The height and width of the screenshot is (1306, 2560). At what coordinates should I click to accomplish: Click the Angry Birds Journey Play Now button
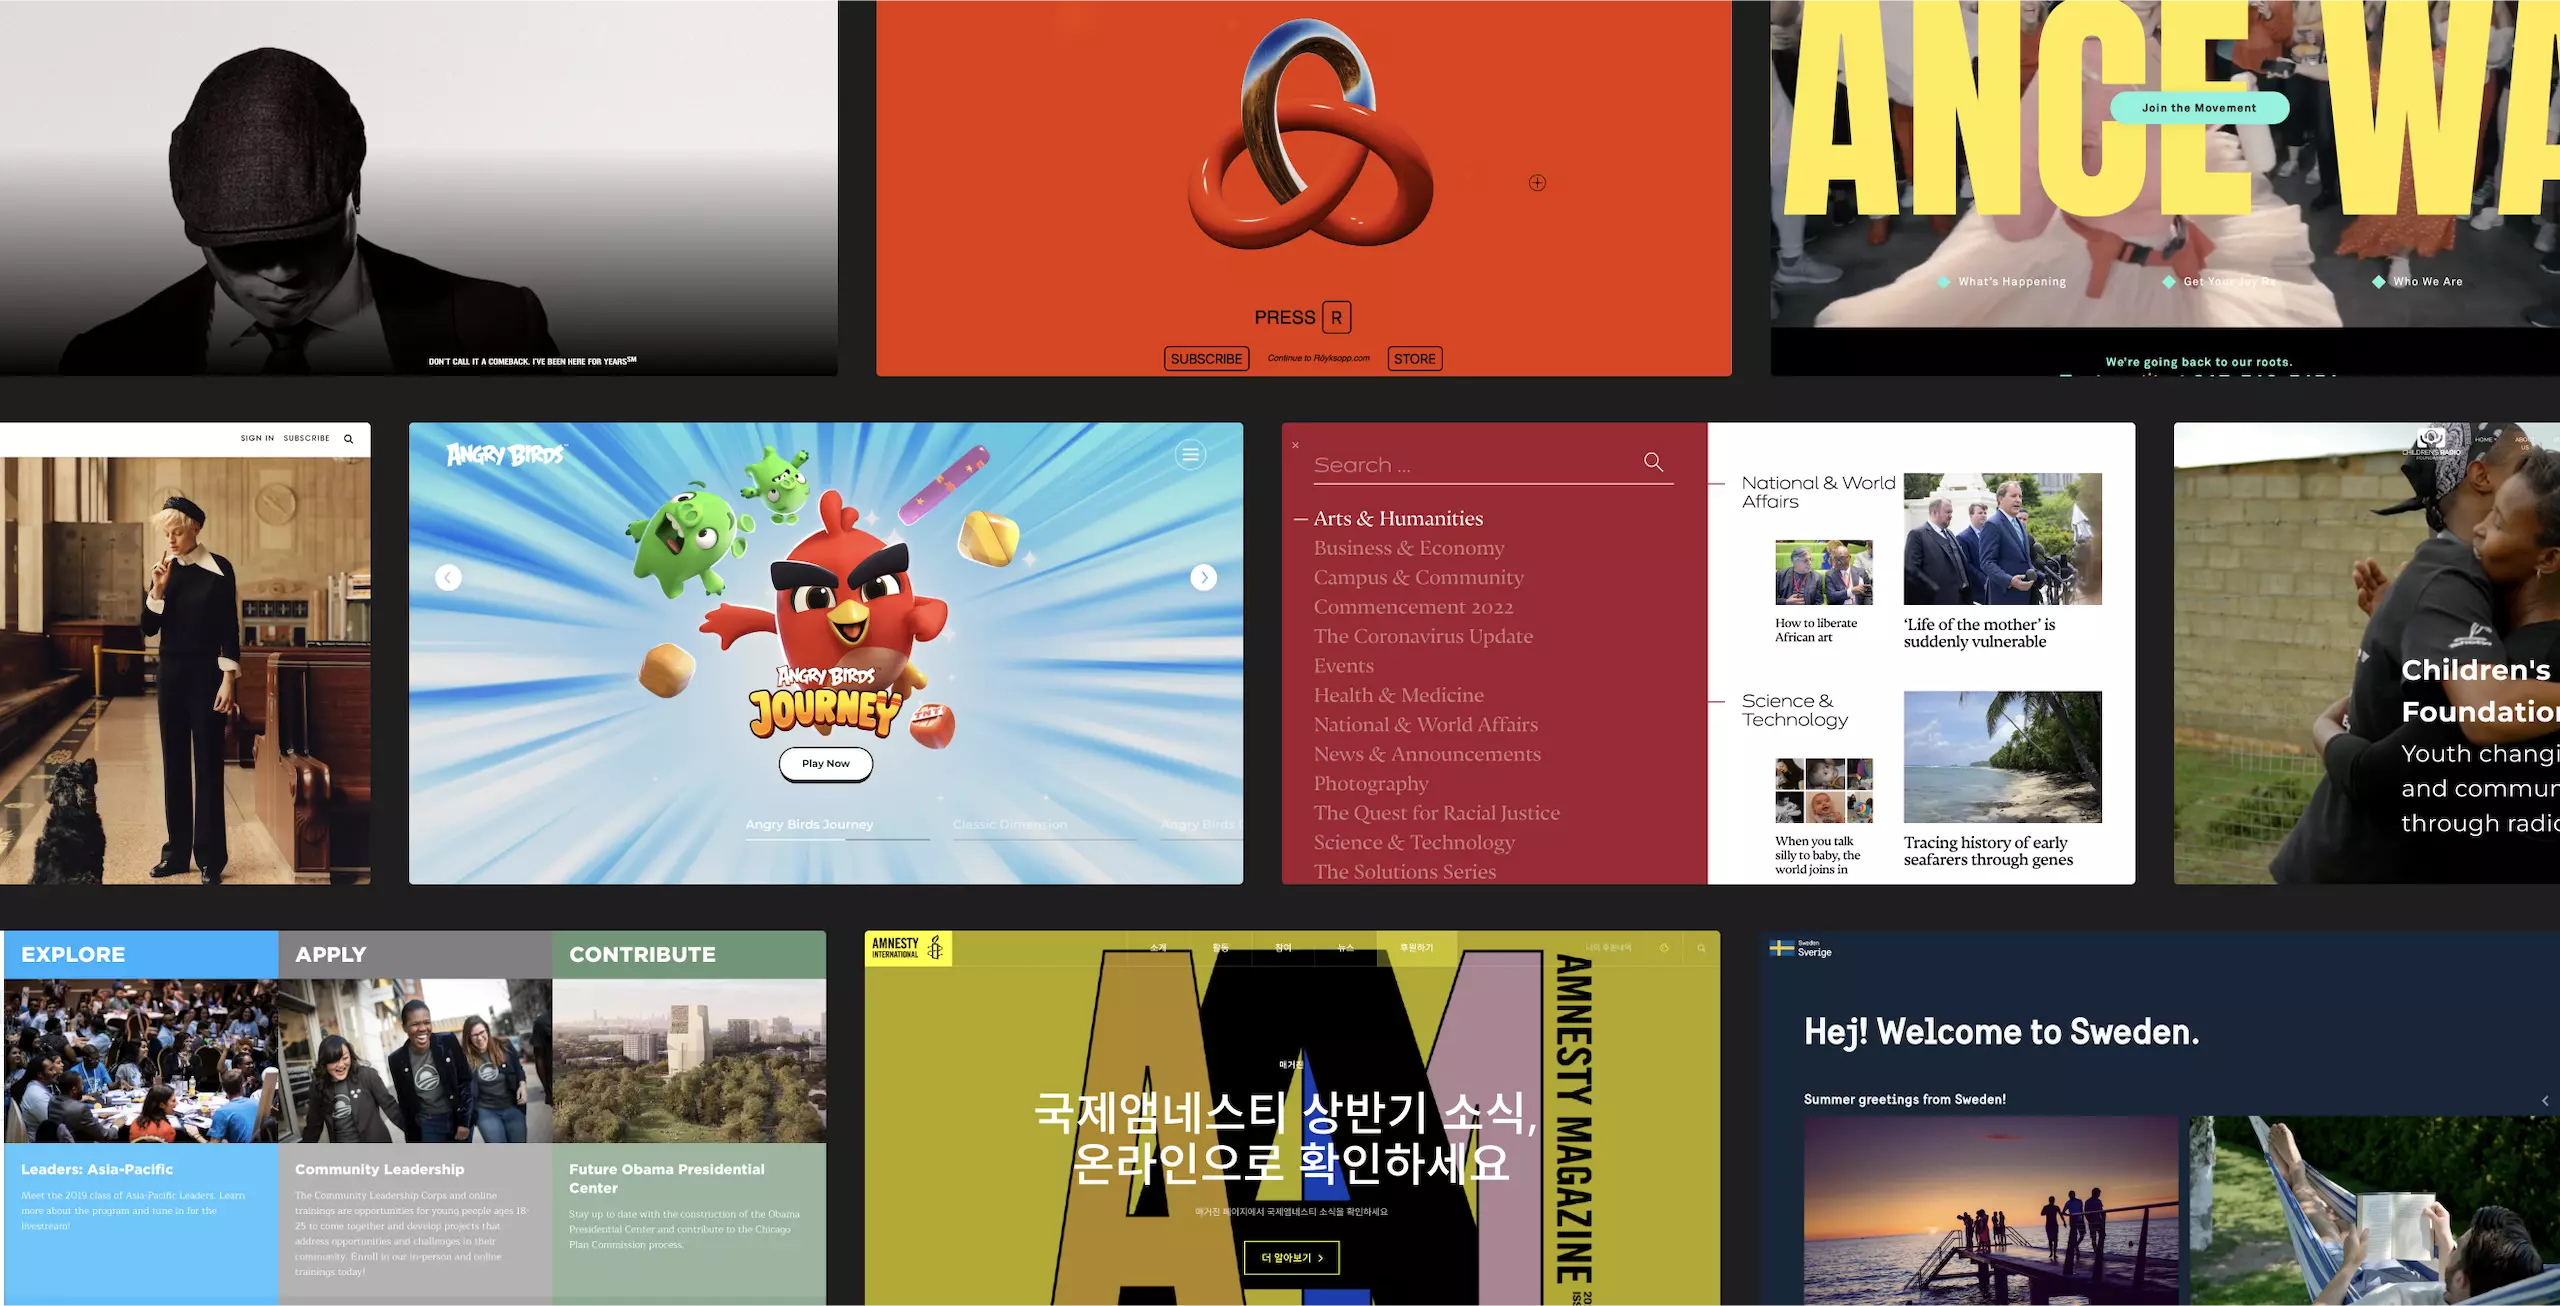point(824,763)
